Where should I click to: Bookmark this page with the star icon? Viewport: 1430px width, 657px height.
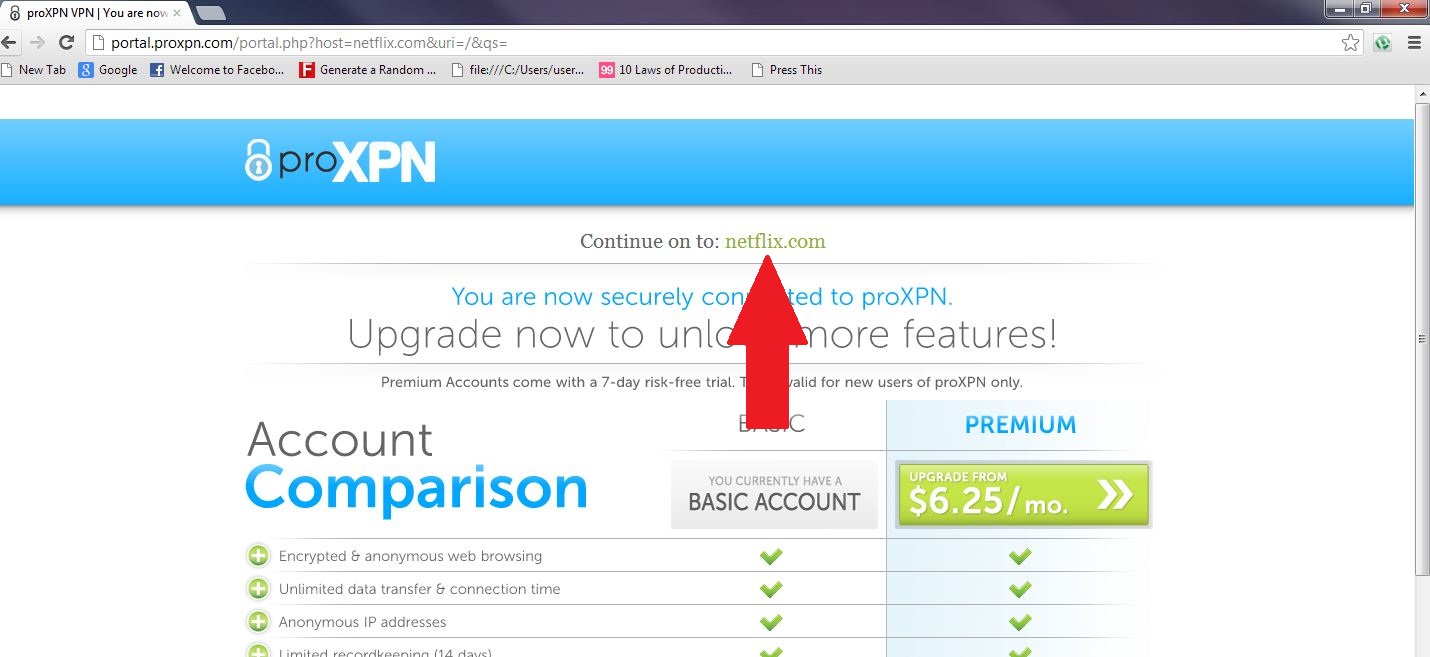1350,43
